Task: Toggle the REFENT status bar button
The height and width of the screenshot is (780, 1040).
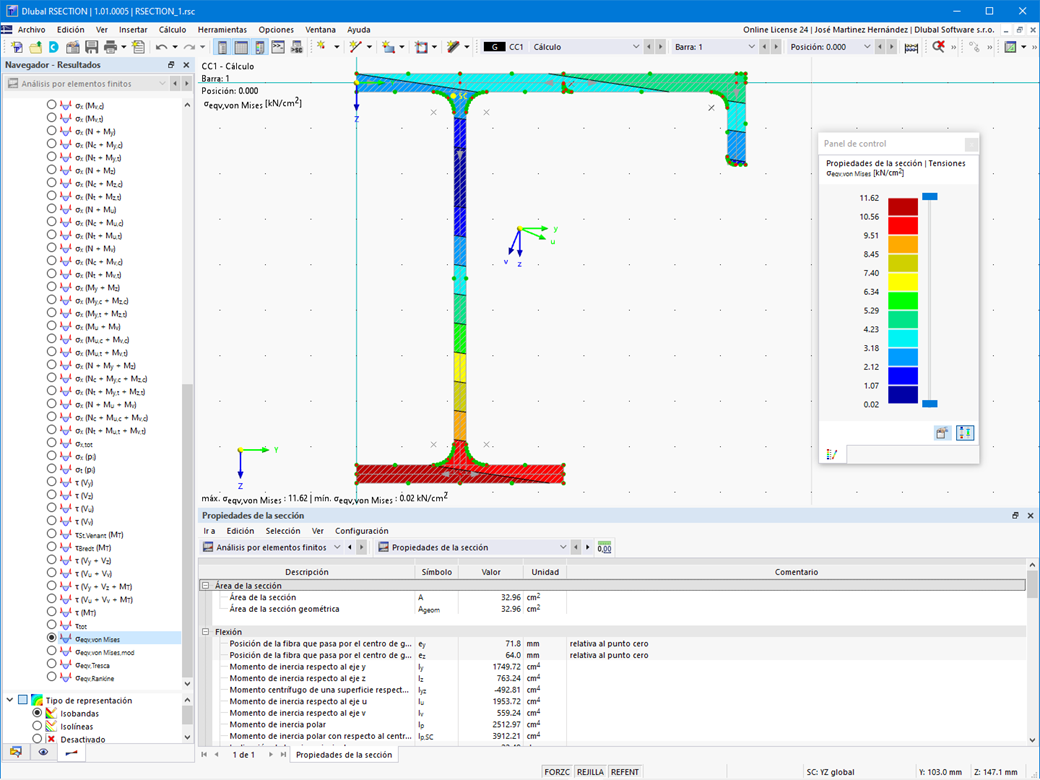Action: click(x=625, y=772)
